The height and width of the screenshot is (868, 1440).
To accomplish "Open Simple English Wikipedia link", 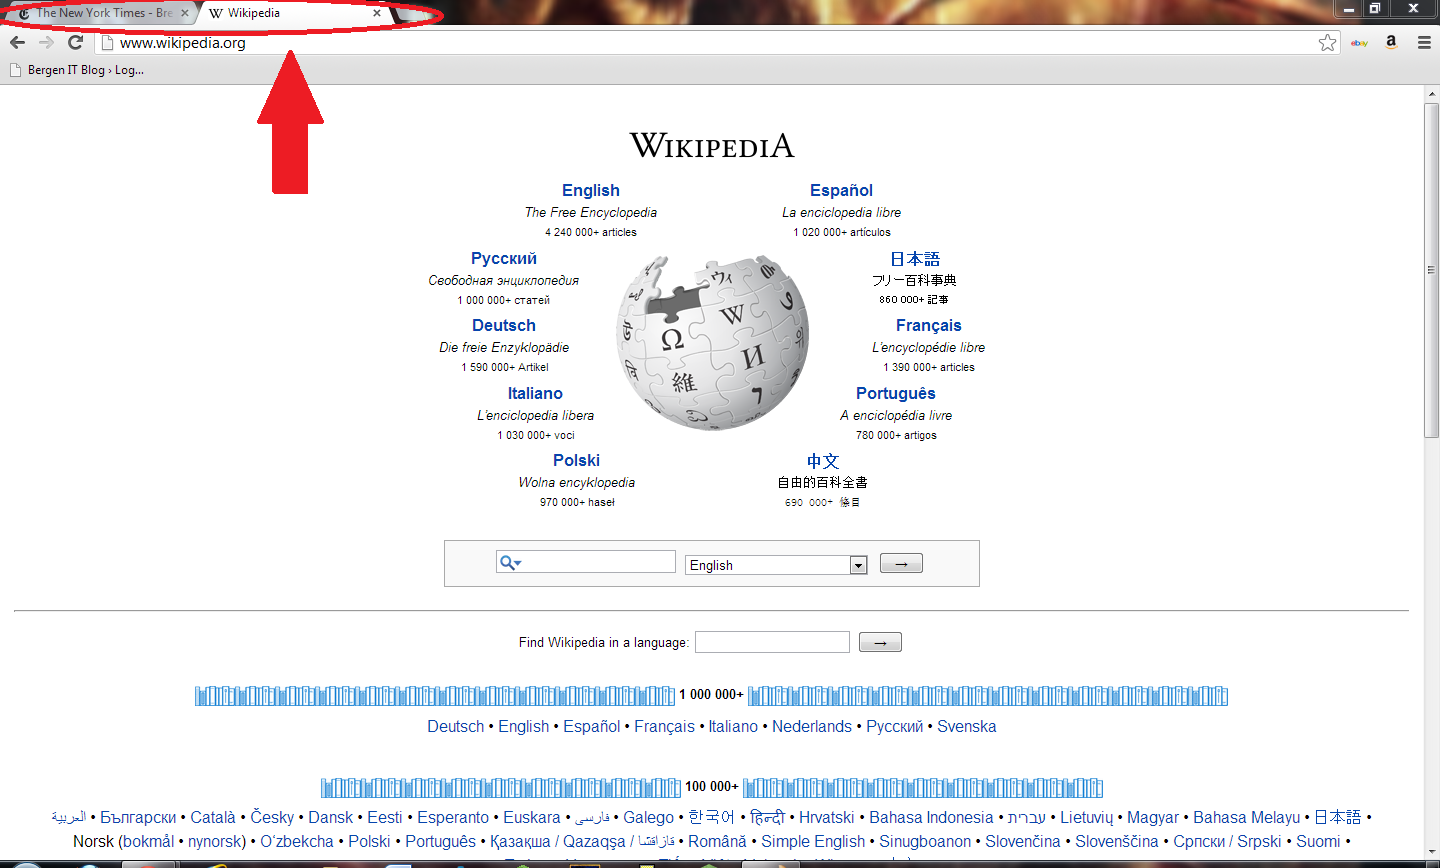I will pos(813,841).
